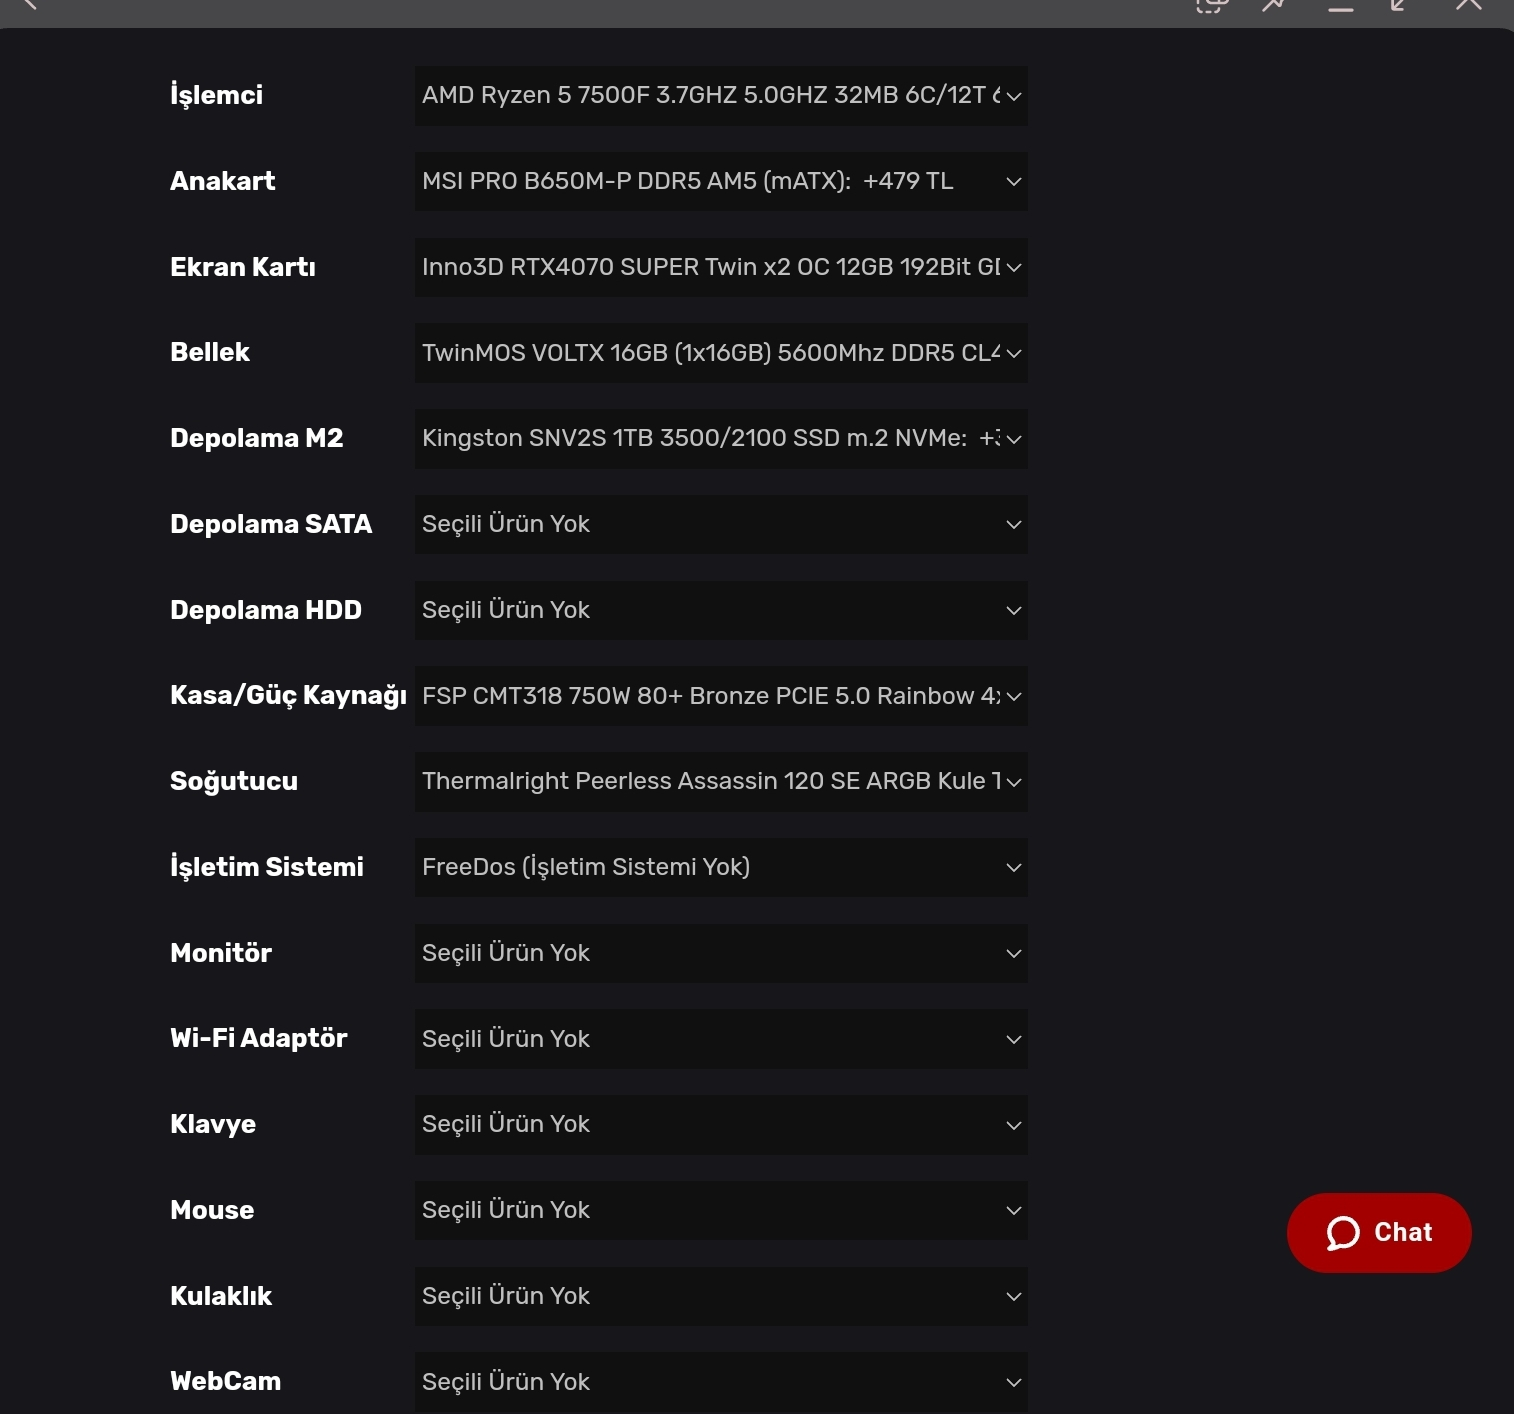This screenshot has width=1514, height=1414.
Task: Click the İşlemci label
Action: [216, 95]
